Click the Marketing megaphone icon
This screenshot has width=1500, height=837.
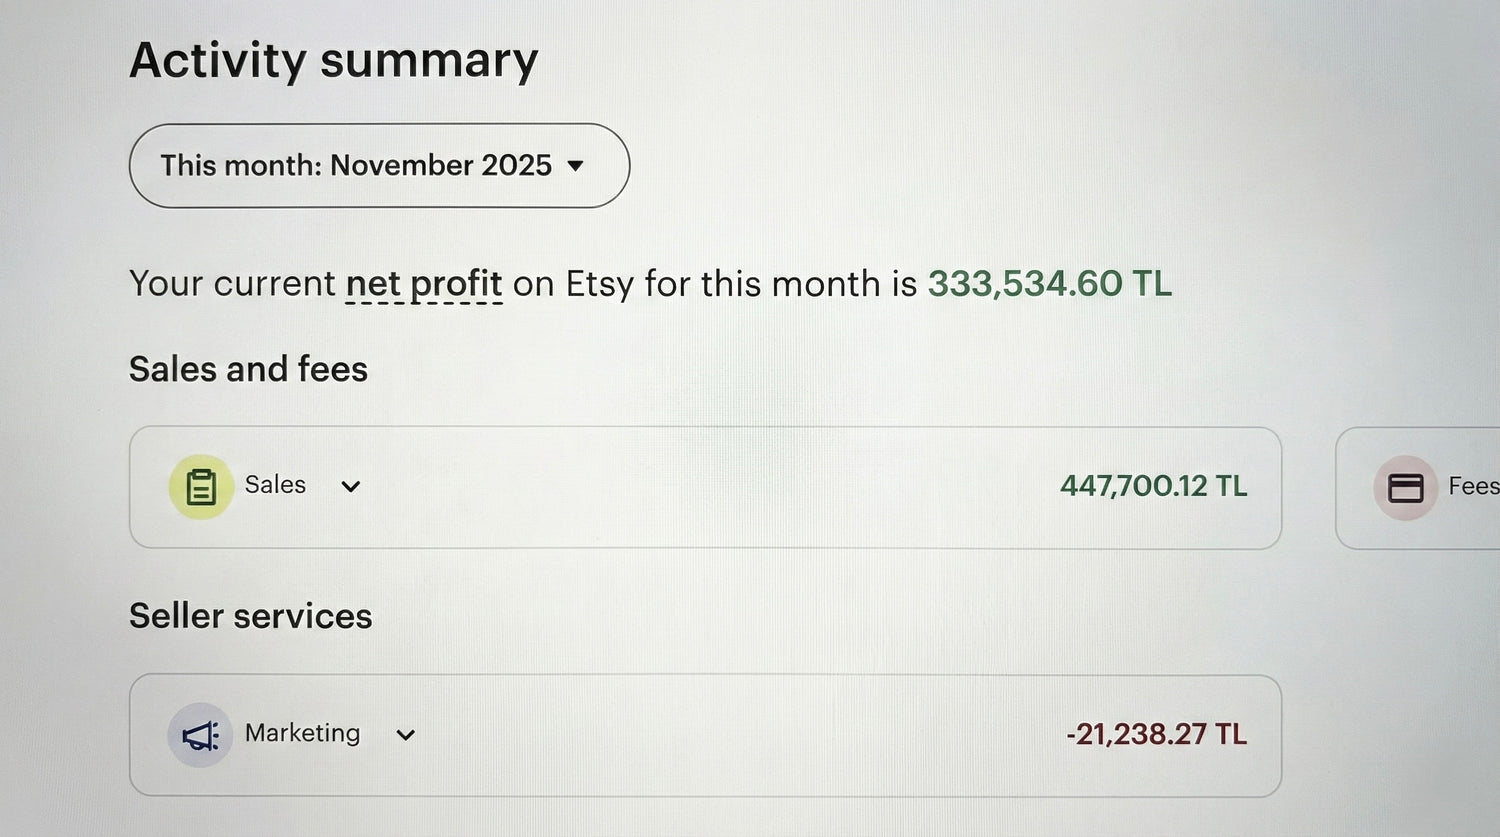pyautogui.click(x=200, y=736)
